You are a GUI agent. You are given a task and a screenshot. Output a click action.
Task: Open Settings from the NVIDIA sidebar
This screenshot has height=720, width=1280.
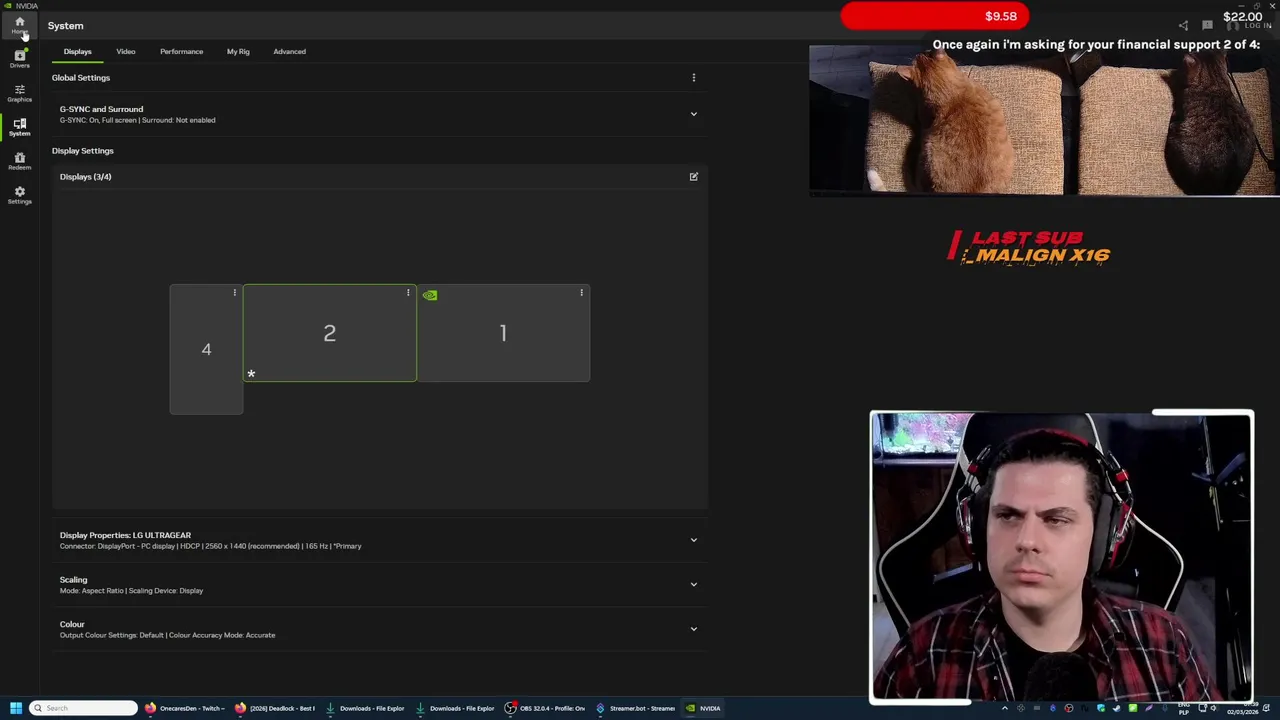(19, 195)
